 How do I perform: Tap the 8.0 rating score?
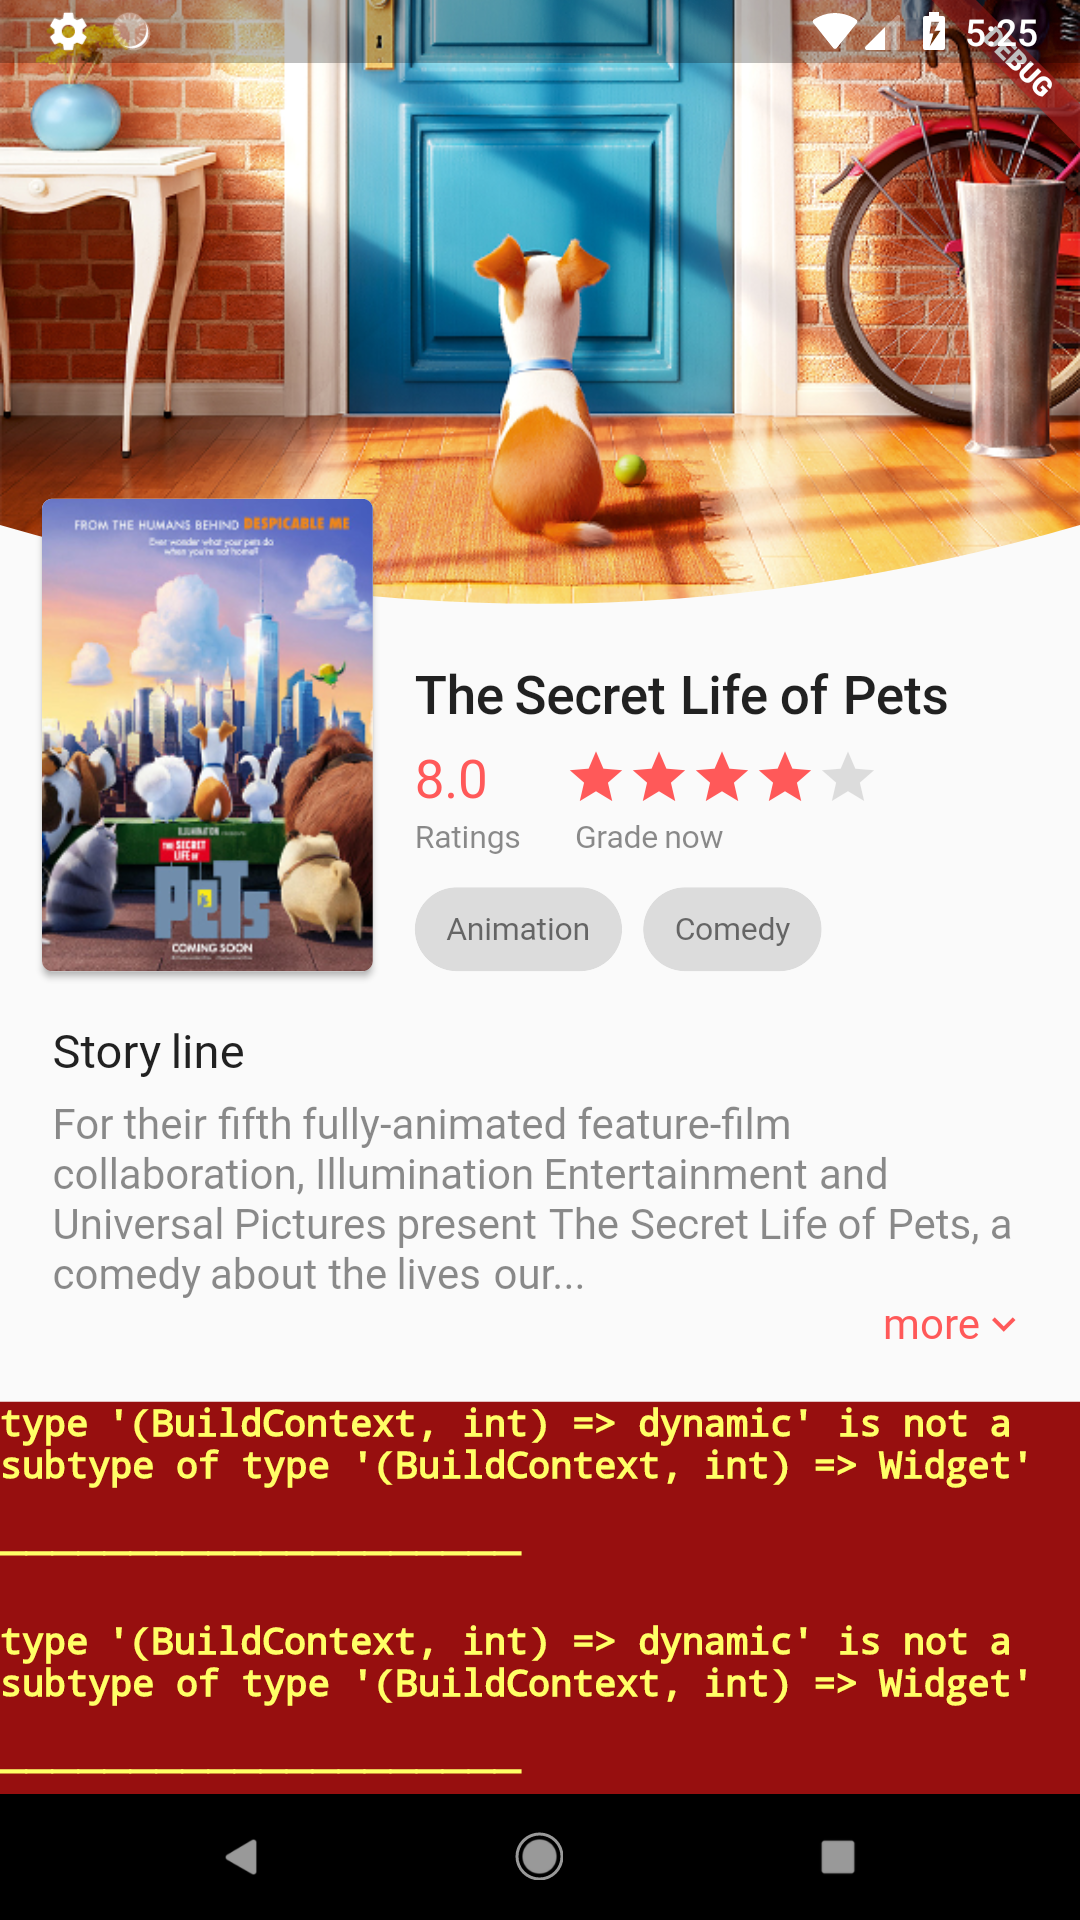pyautogui.click(x=451, y=779)
